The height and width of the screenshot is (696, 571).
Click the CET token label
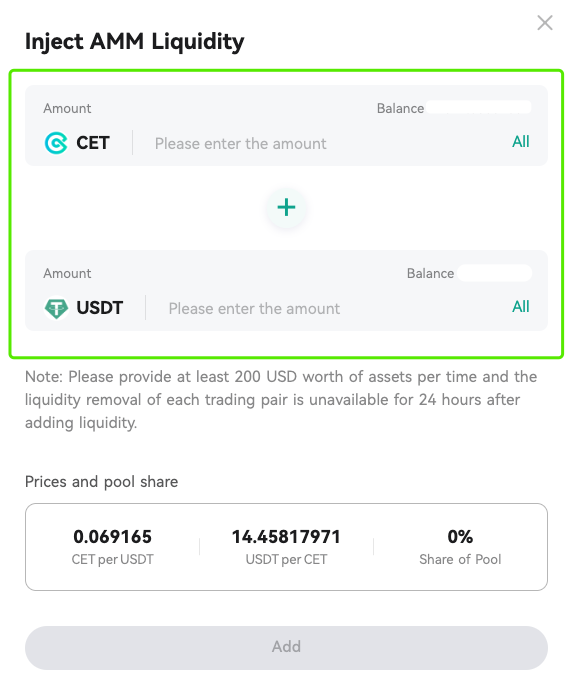point(93,143)
